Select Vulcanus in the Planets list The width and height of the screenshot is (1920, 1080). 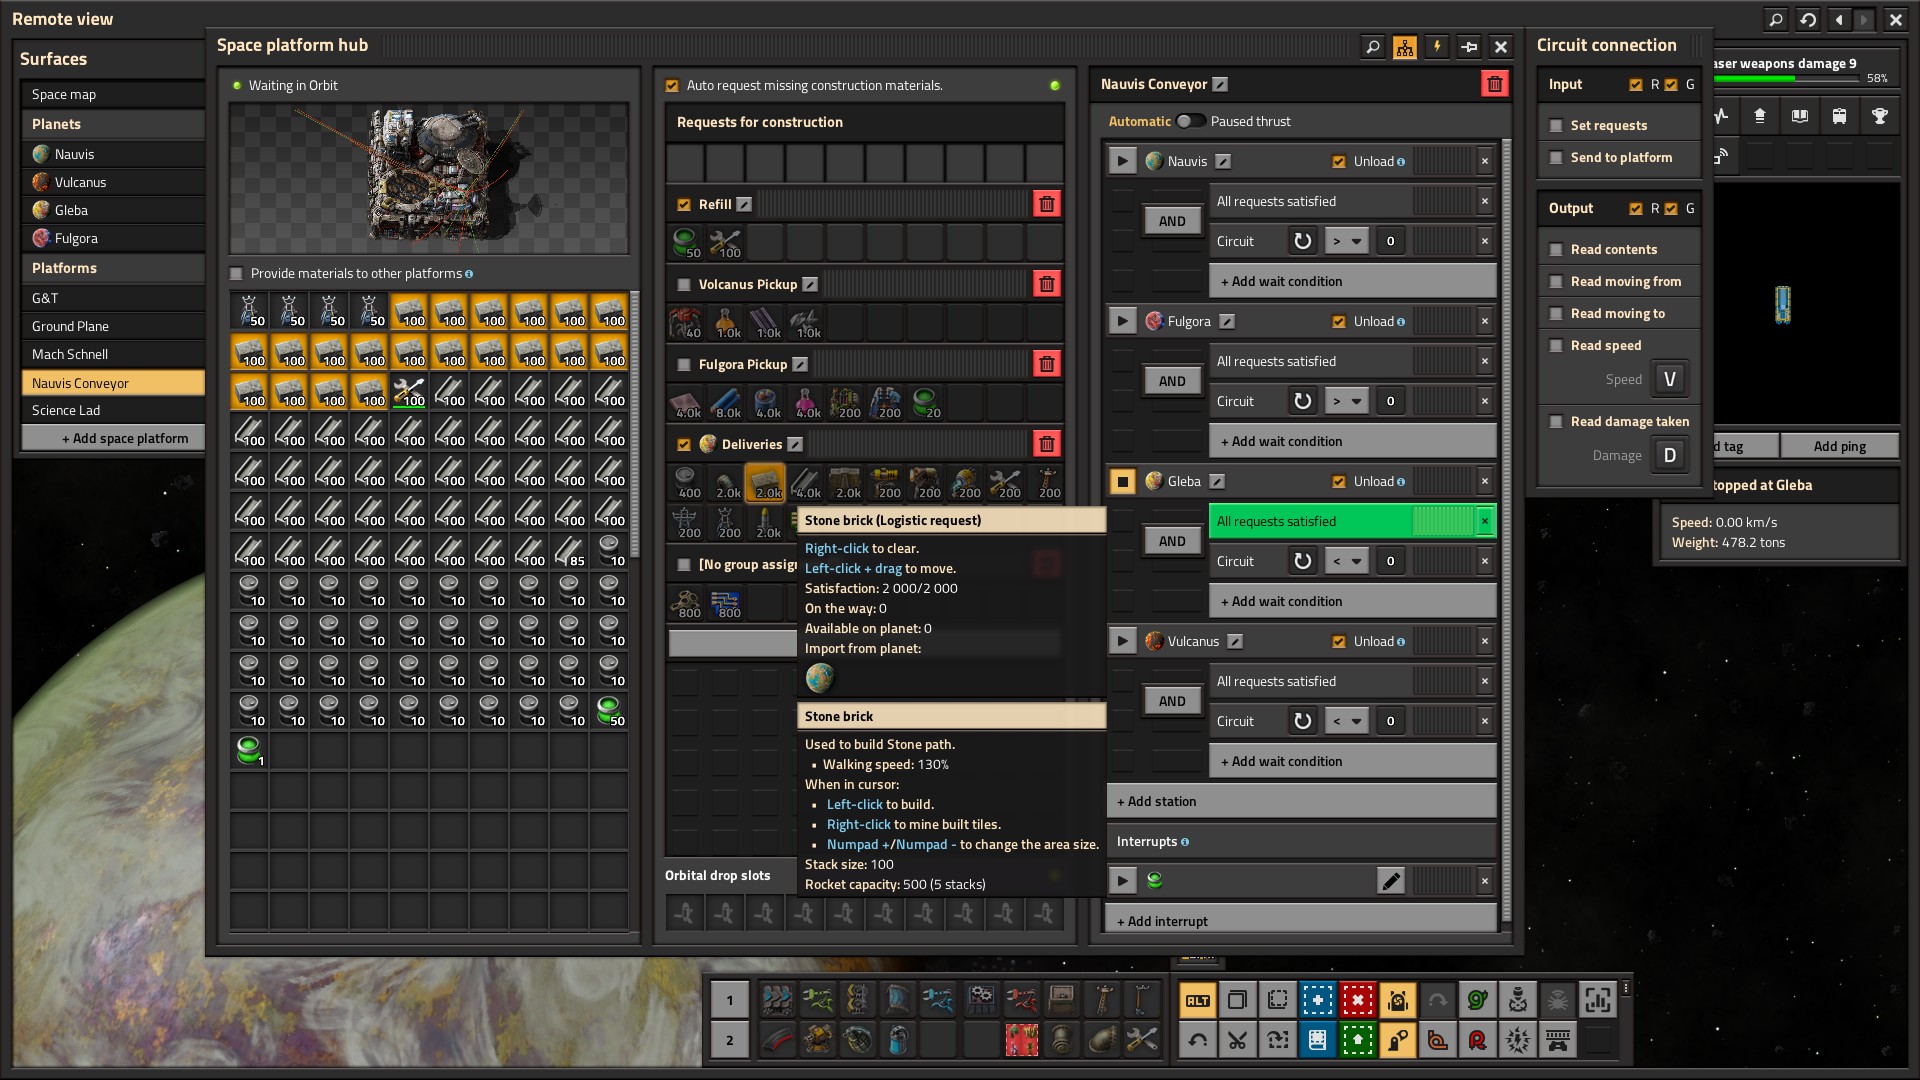pyautogui.click(x=113, y=182)
